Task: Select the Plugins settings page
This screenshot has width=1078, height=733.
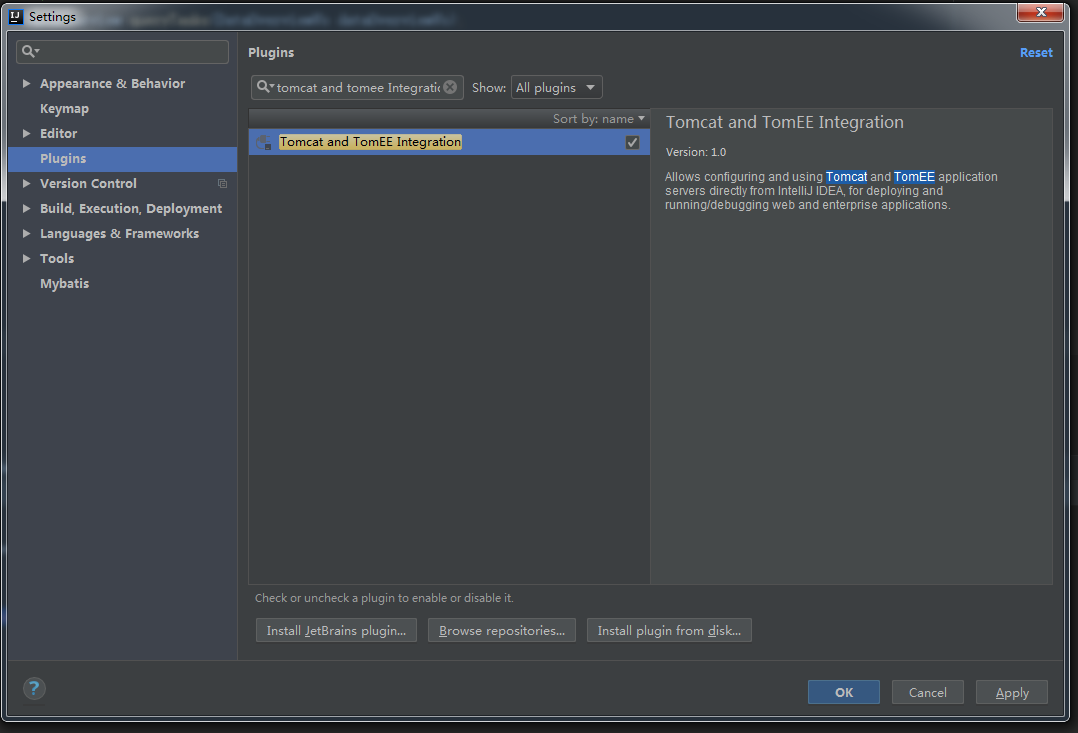Action: point(122,159)
